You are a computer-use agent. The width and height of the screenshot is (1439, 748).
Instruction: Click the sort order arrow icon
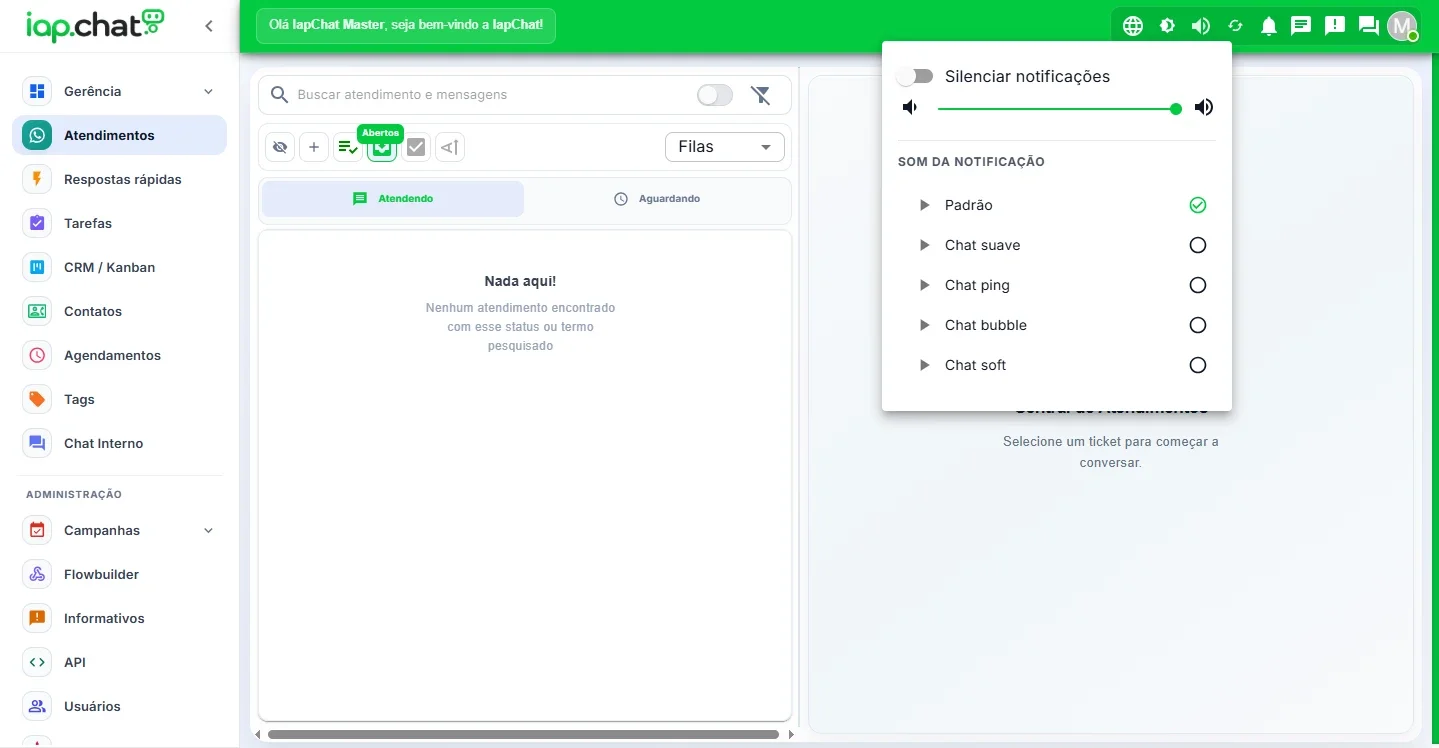coord(450,147)
